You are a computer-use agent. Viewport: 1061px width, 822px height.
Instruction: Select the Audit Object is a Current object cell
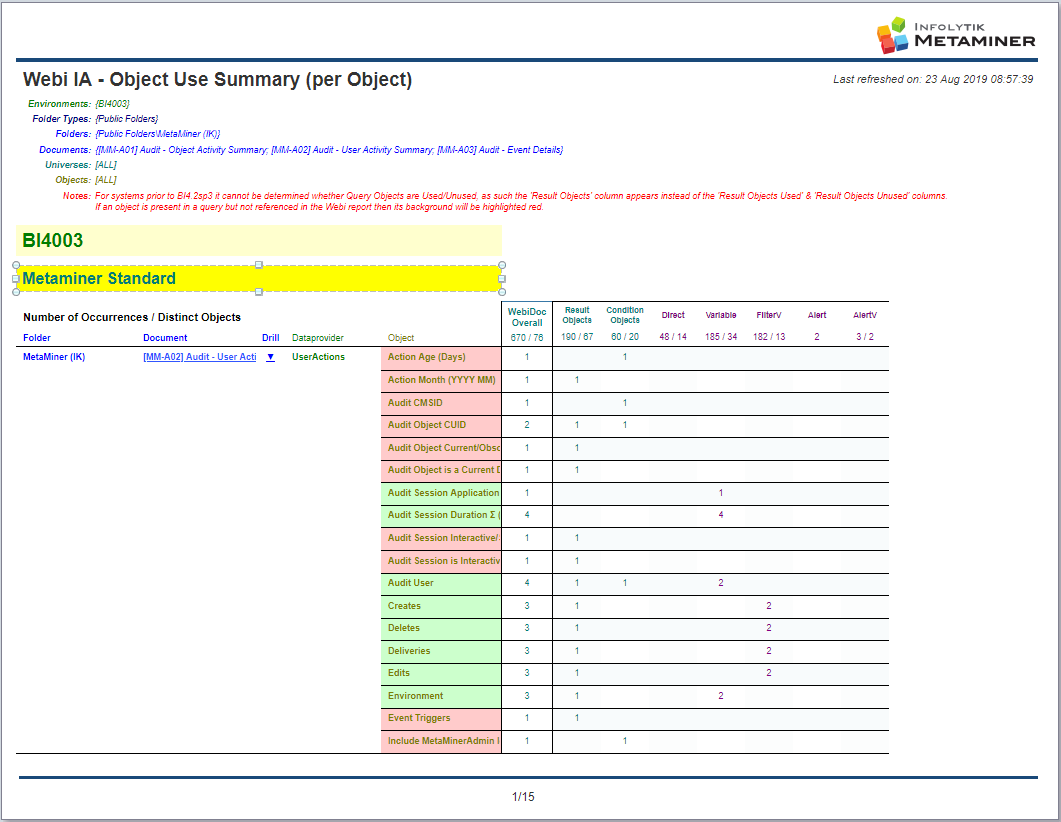[x=441, y=471]
